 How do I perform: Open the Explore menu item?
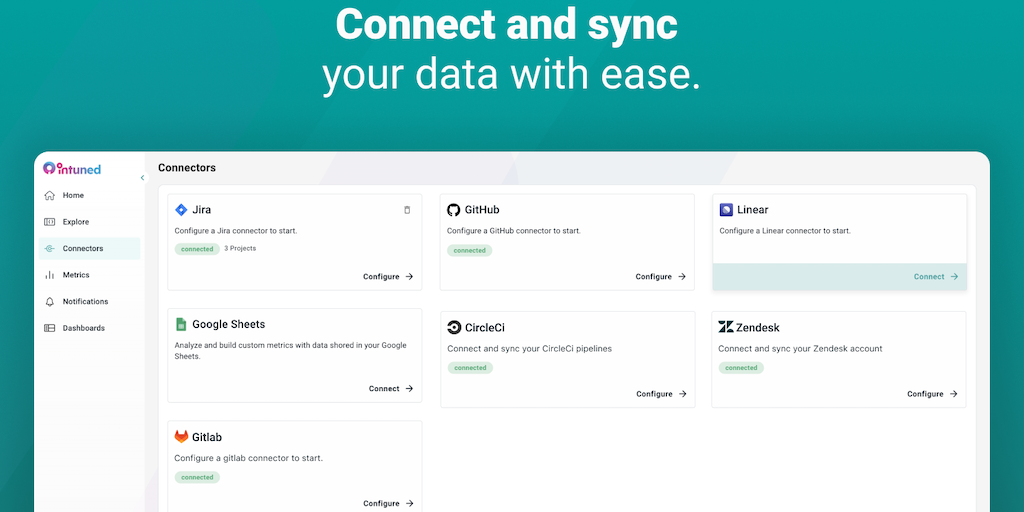[x=89, y=222]
